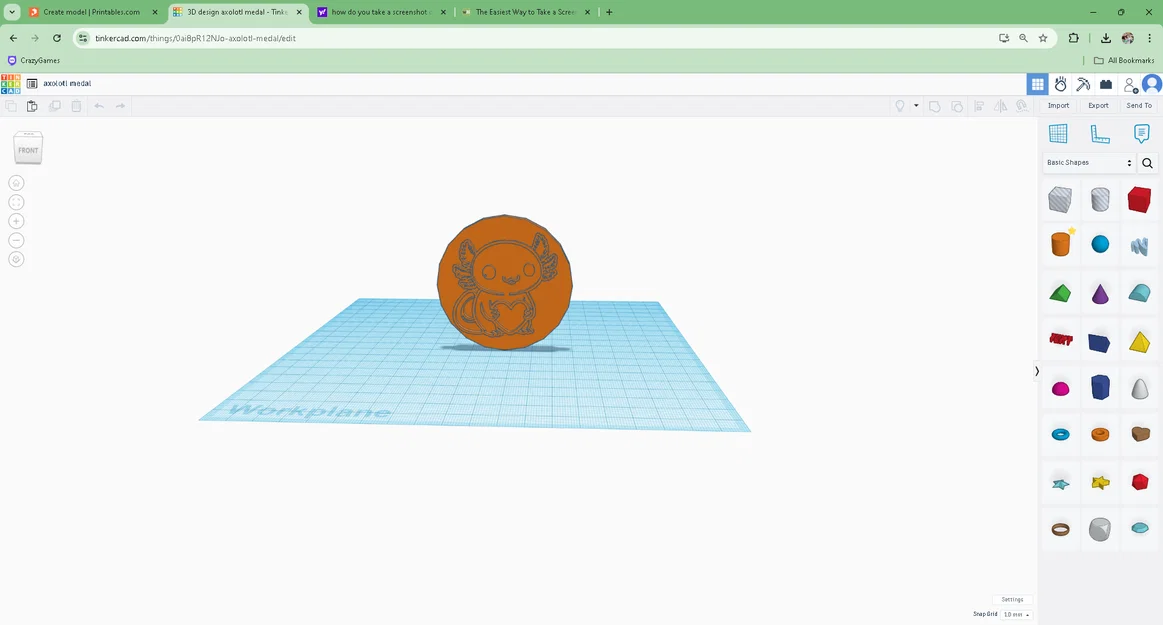This screenshot has width=1163, height=625.
Task: Select the orange axolotl medal model
Action: (504, 282)
